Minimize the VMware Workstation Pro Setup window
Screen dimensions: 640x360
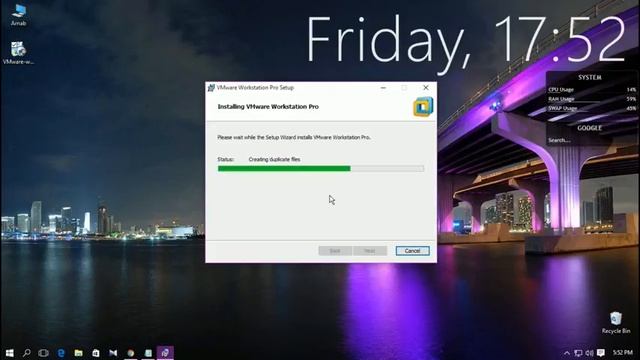click(x=383, y=88)
